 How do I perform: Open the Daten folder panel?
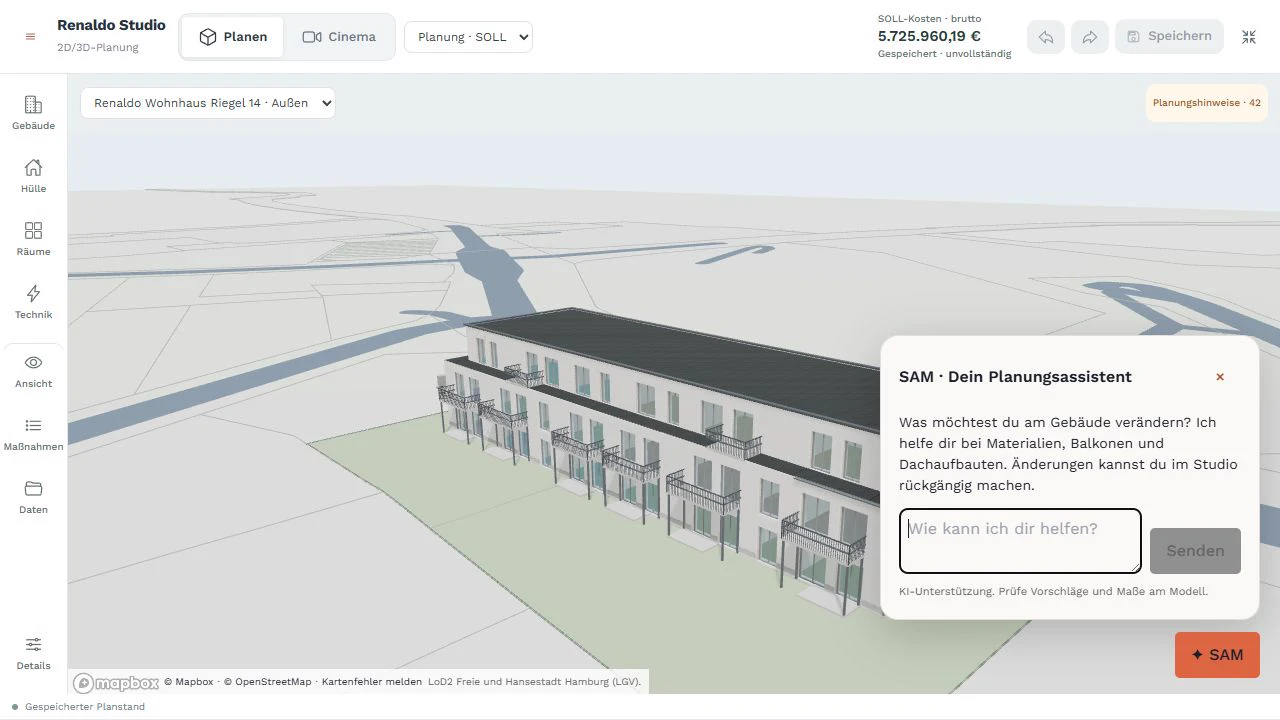point(33,497)
